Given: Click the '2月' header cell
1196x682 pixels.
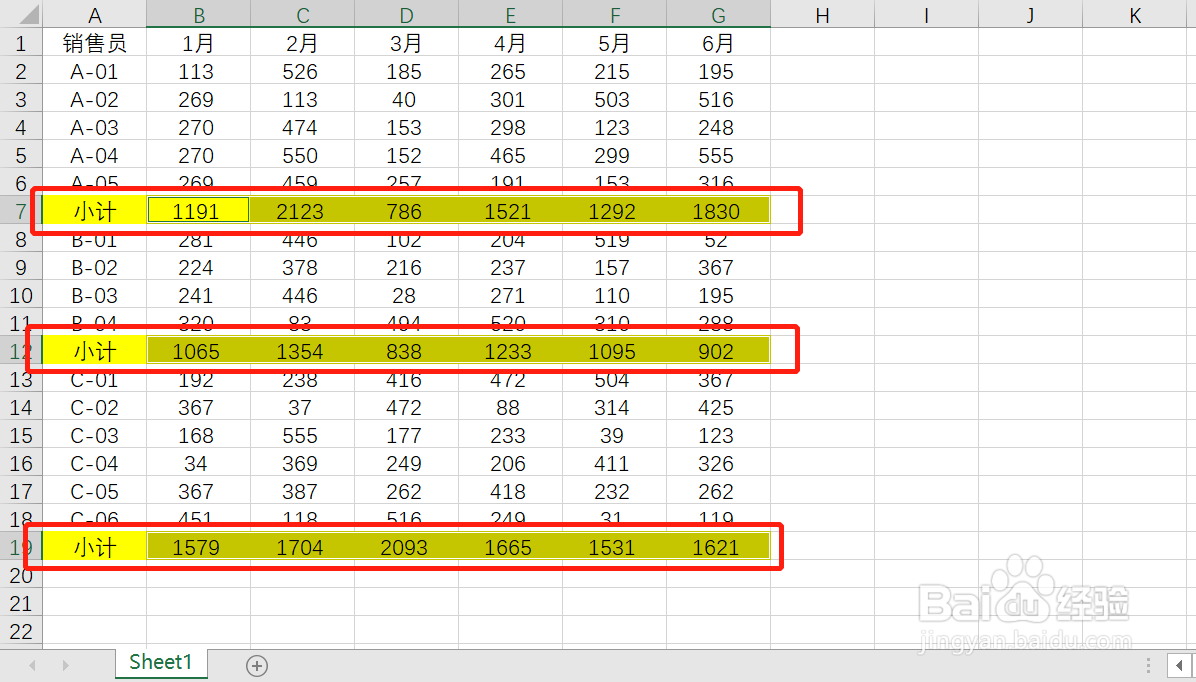Looking at the screenshot, I should [303, 43].
